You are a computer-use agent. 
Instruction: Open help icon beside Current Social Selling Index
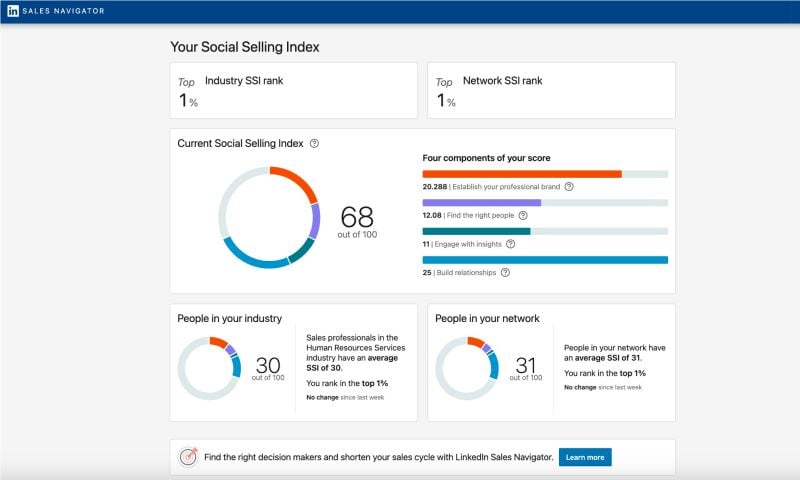tap(314, 143)
